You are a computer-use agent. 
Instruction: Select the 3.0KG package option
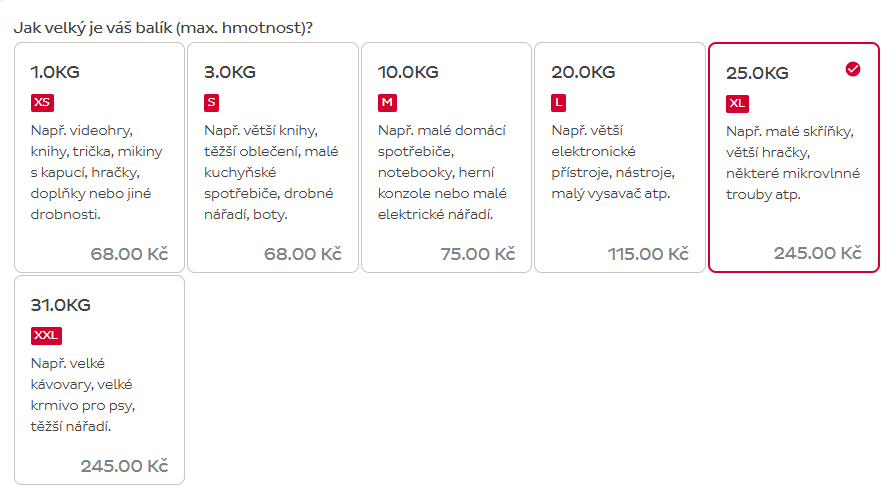coord(272,157)
